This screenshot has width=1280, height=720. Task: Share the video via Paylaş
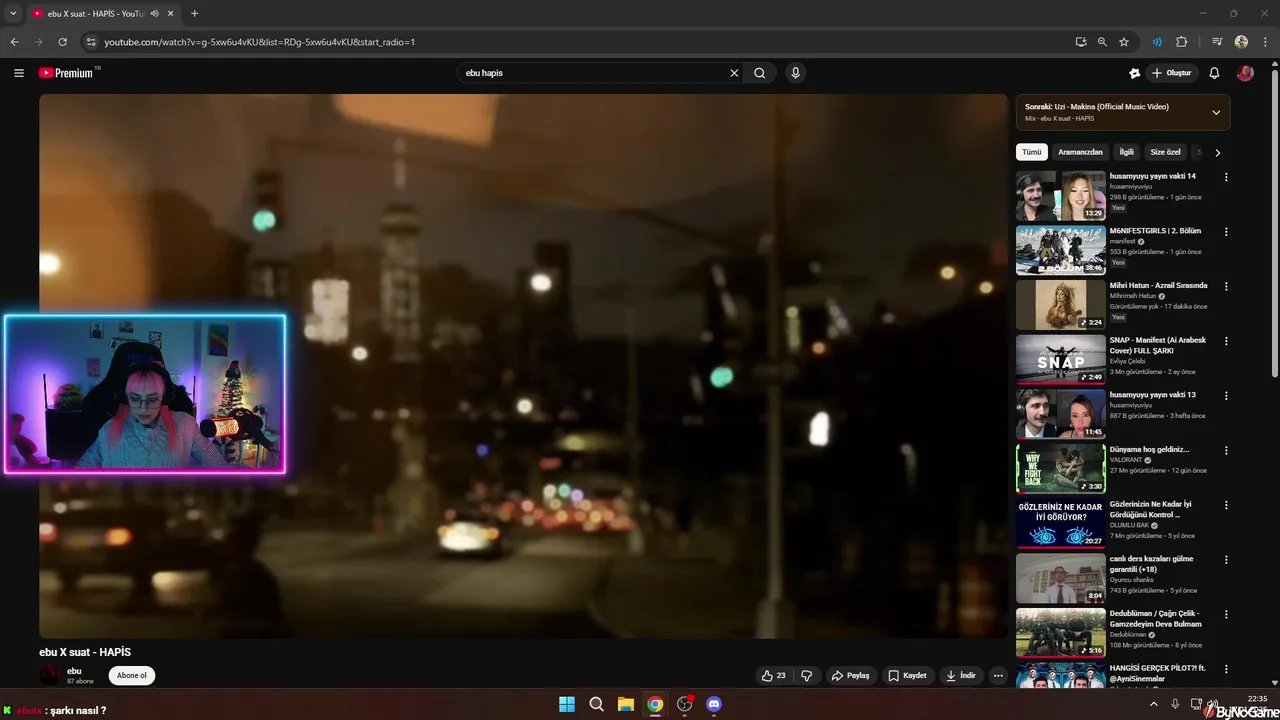click(850, 675)
